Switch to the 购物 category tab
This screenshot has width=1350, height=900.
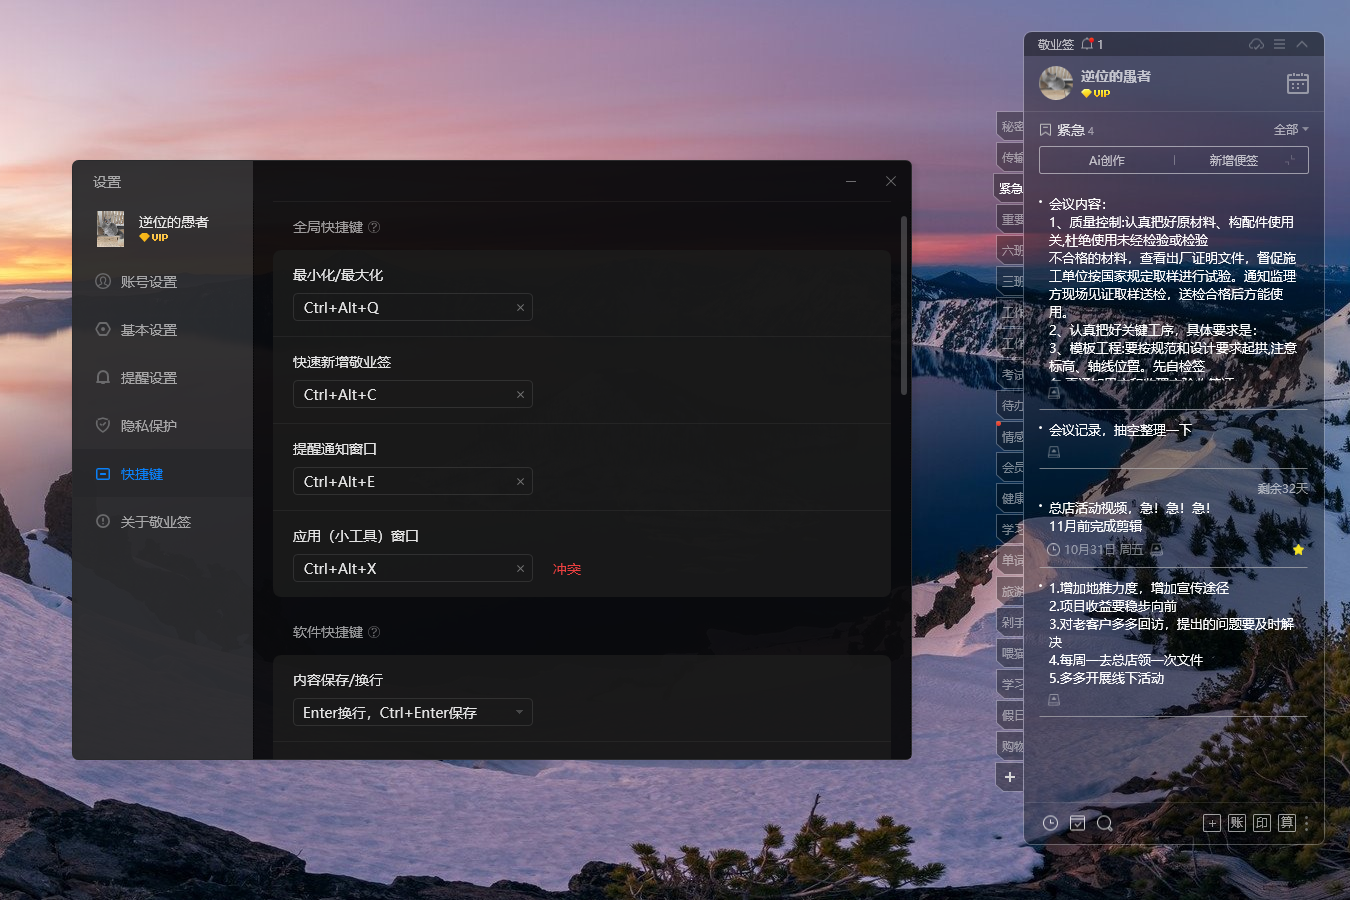pyautogui.click(x=1011, y=747)
